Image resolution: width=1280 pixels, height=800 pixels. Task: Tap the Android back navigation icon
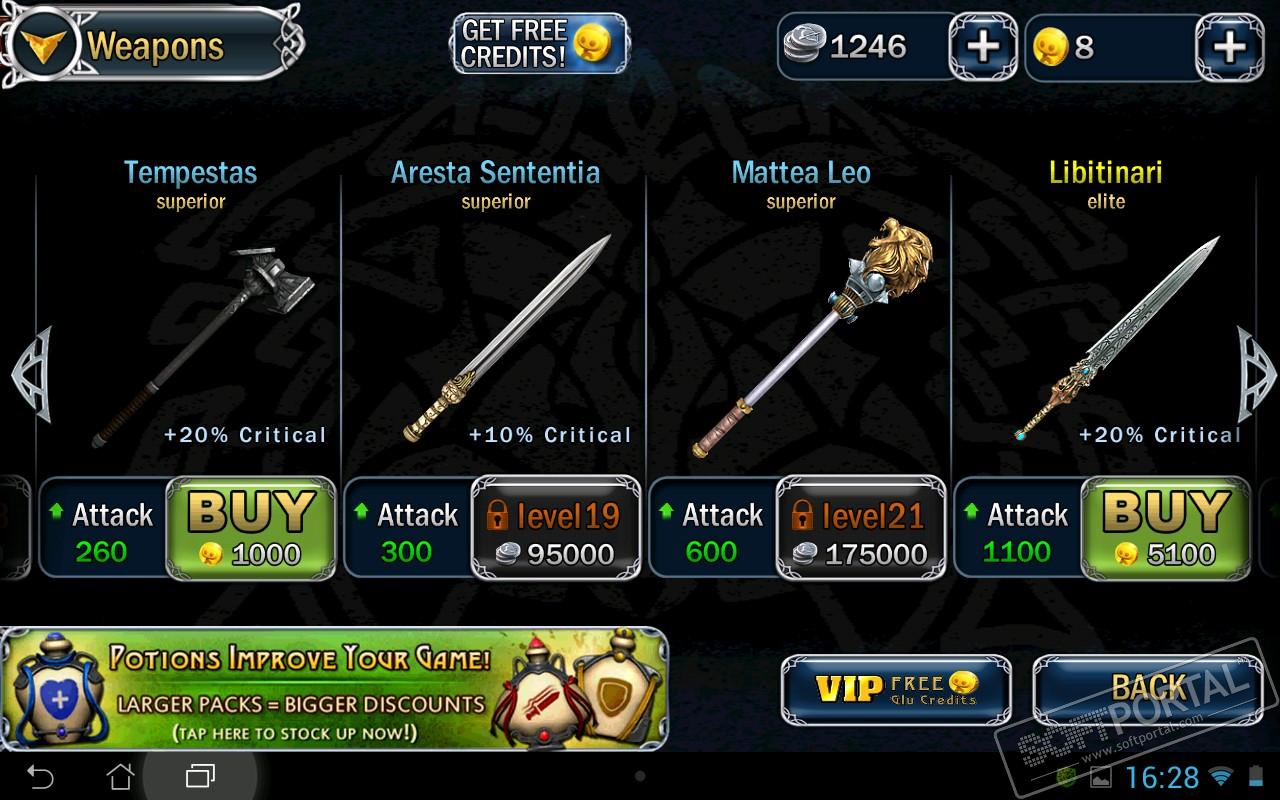point(40,776)
